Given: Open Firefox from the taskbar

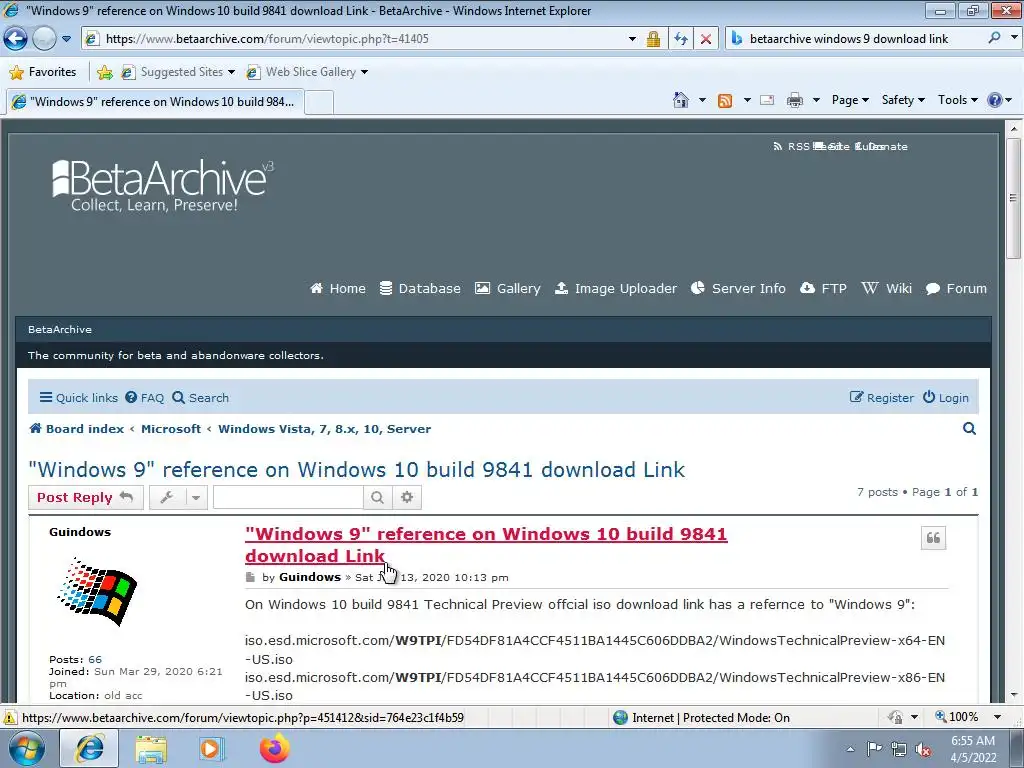Looking at the screenshot, I should point(274,748).
